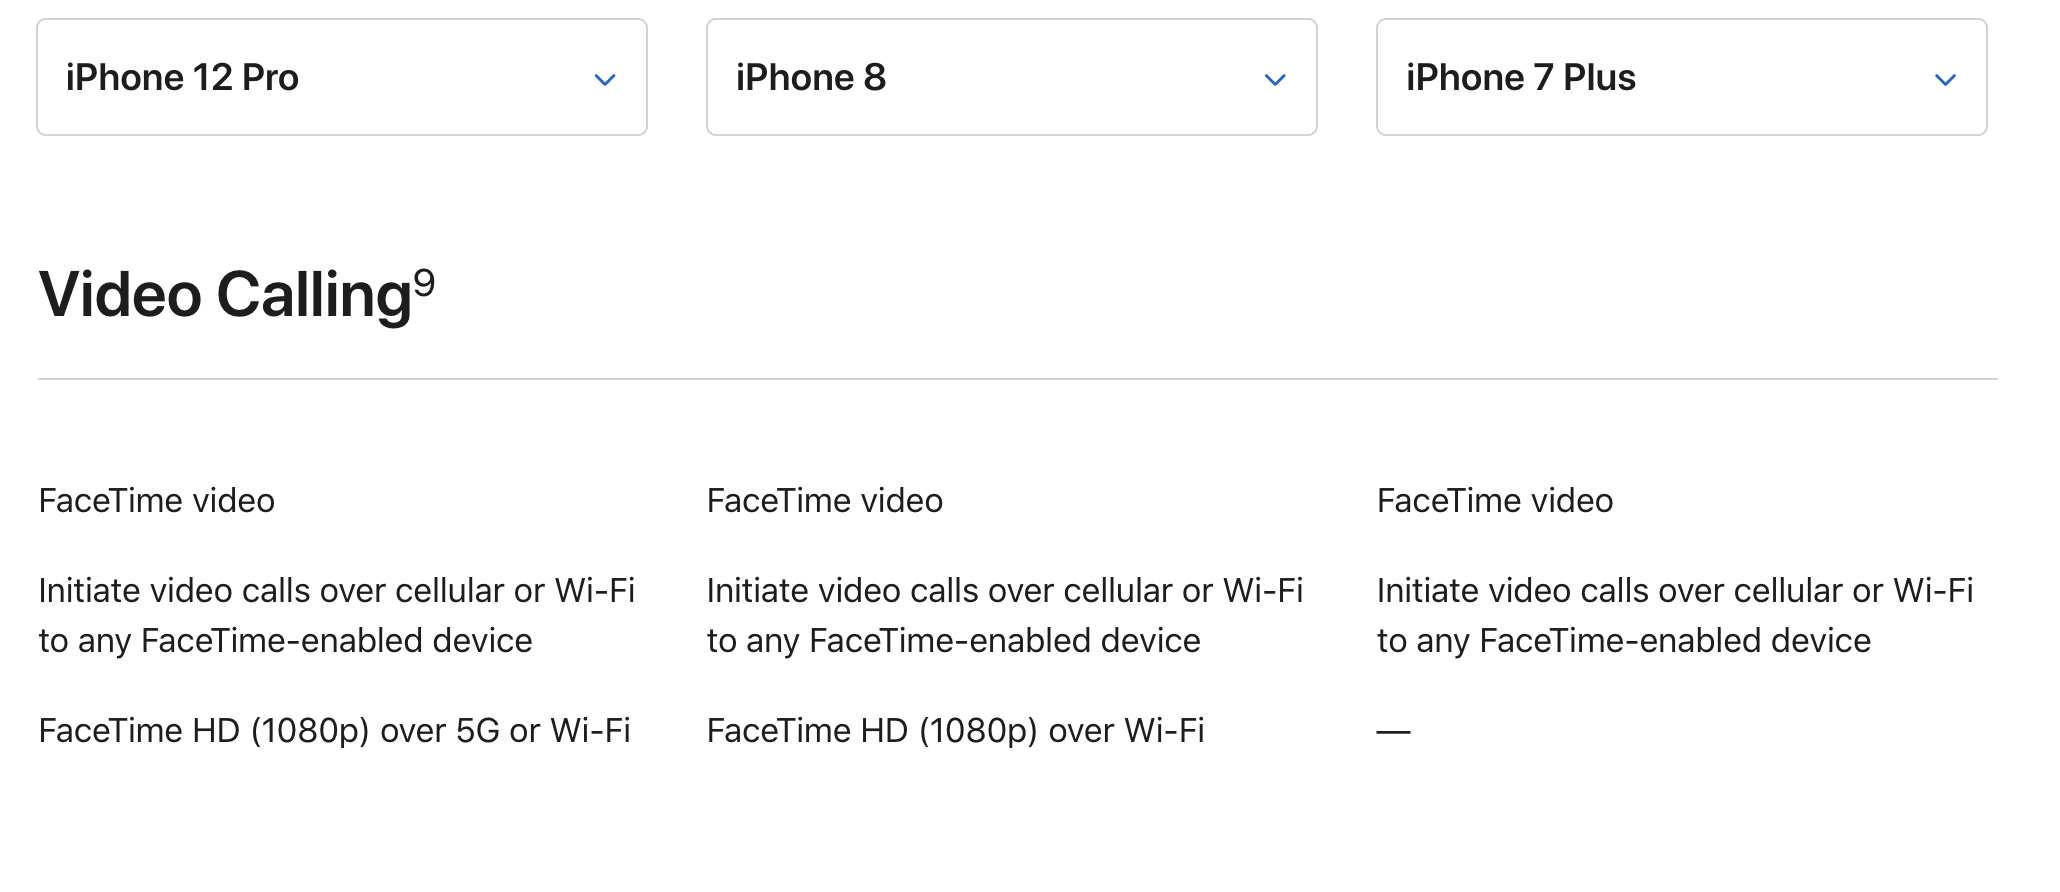
Task: Click "Initiate video calls" line in iPhone 8 column
Action: pos(1005,591)
